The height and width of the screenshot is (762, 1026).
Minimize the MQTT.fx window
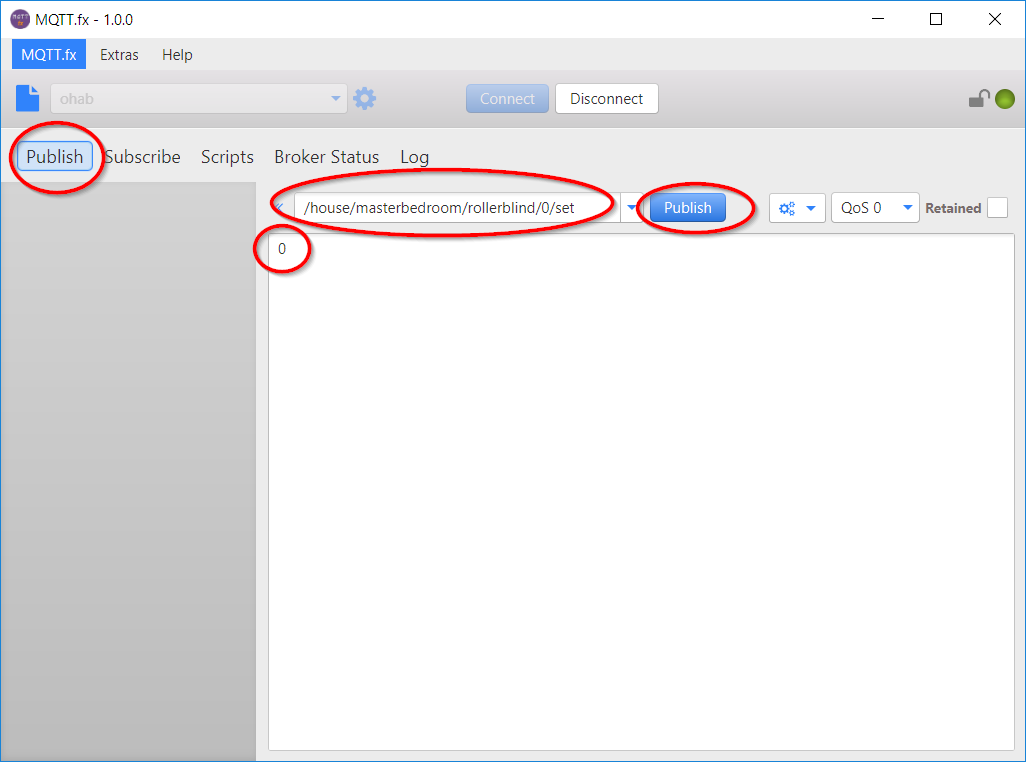click(x=878, y=19)
